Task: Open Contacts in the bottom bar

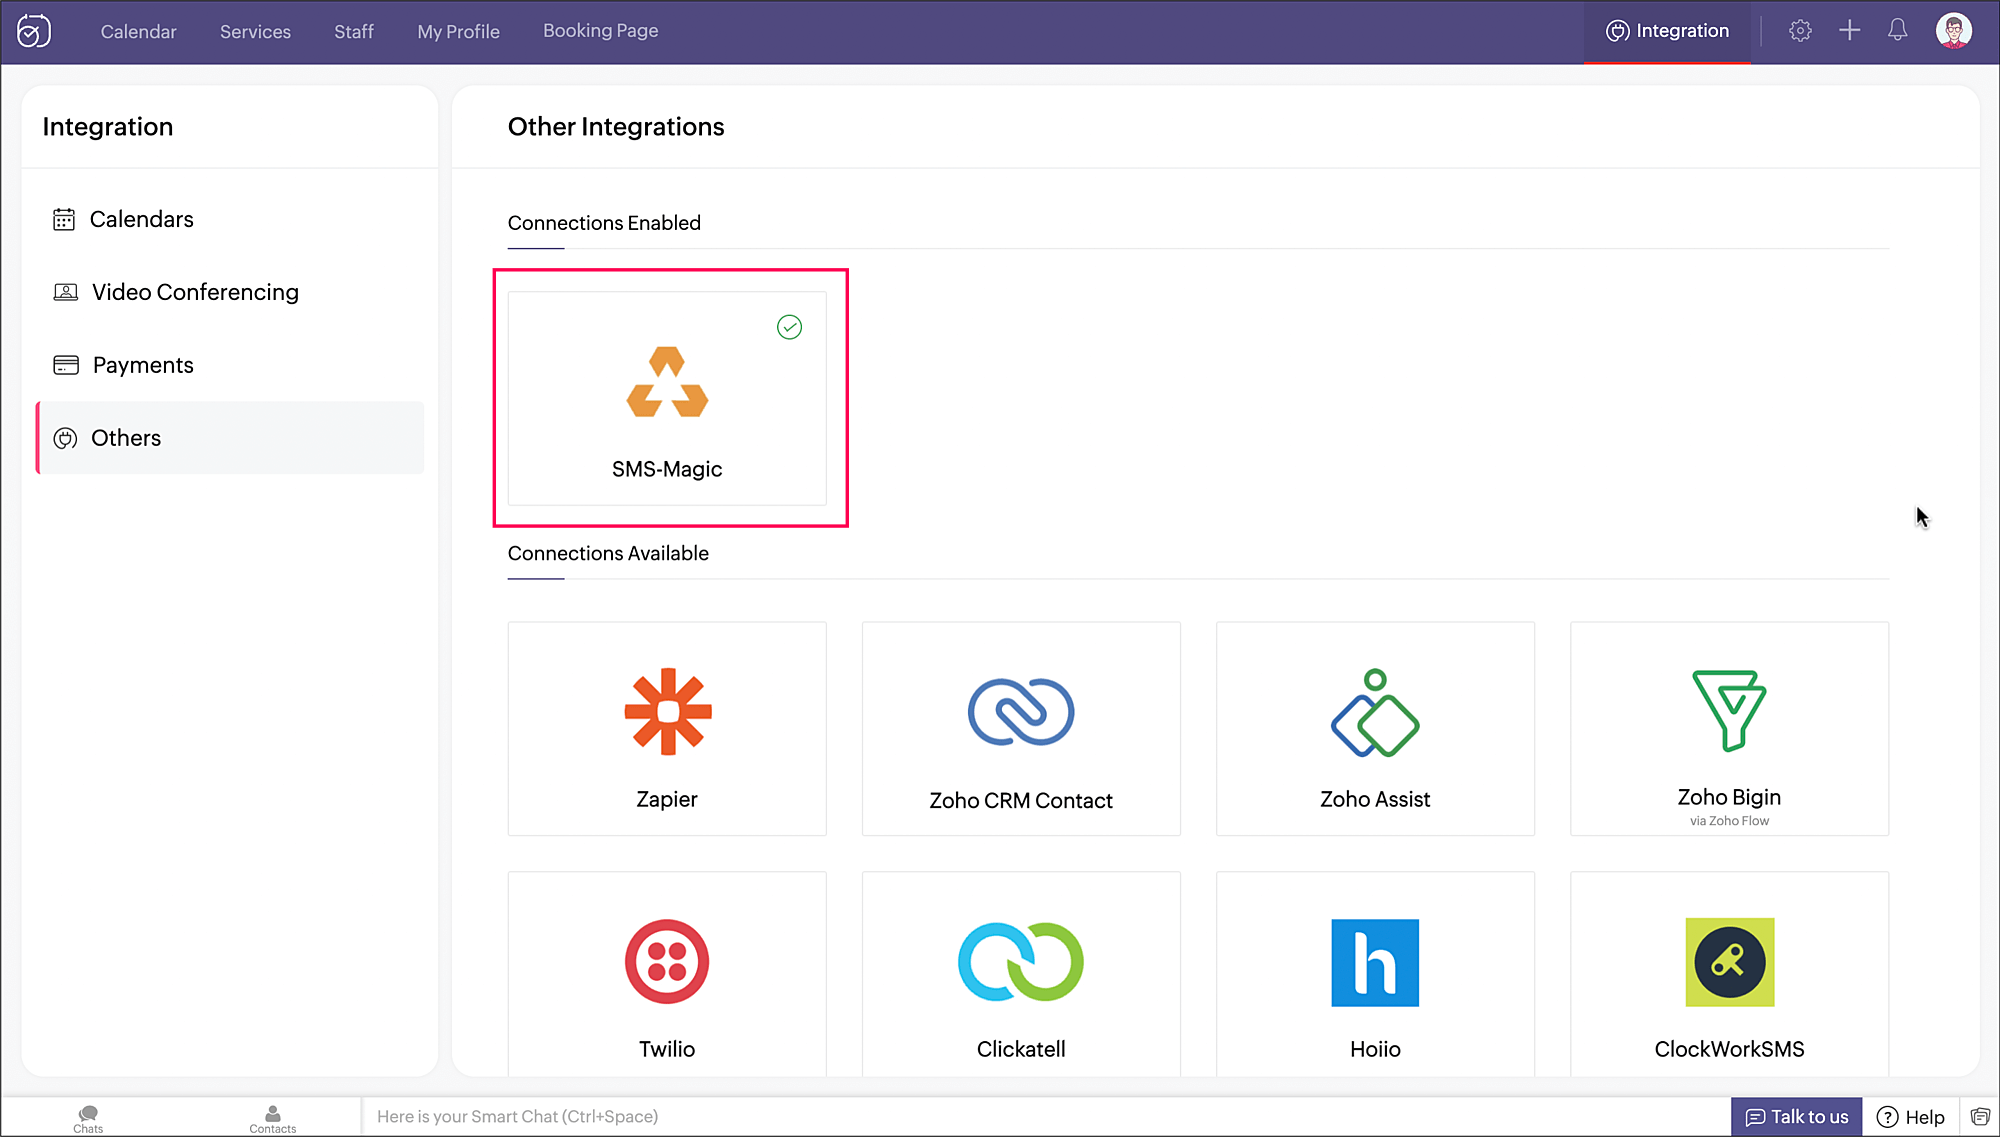Action: (x=272, y=1119)
